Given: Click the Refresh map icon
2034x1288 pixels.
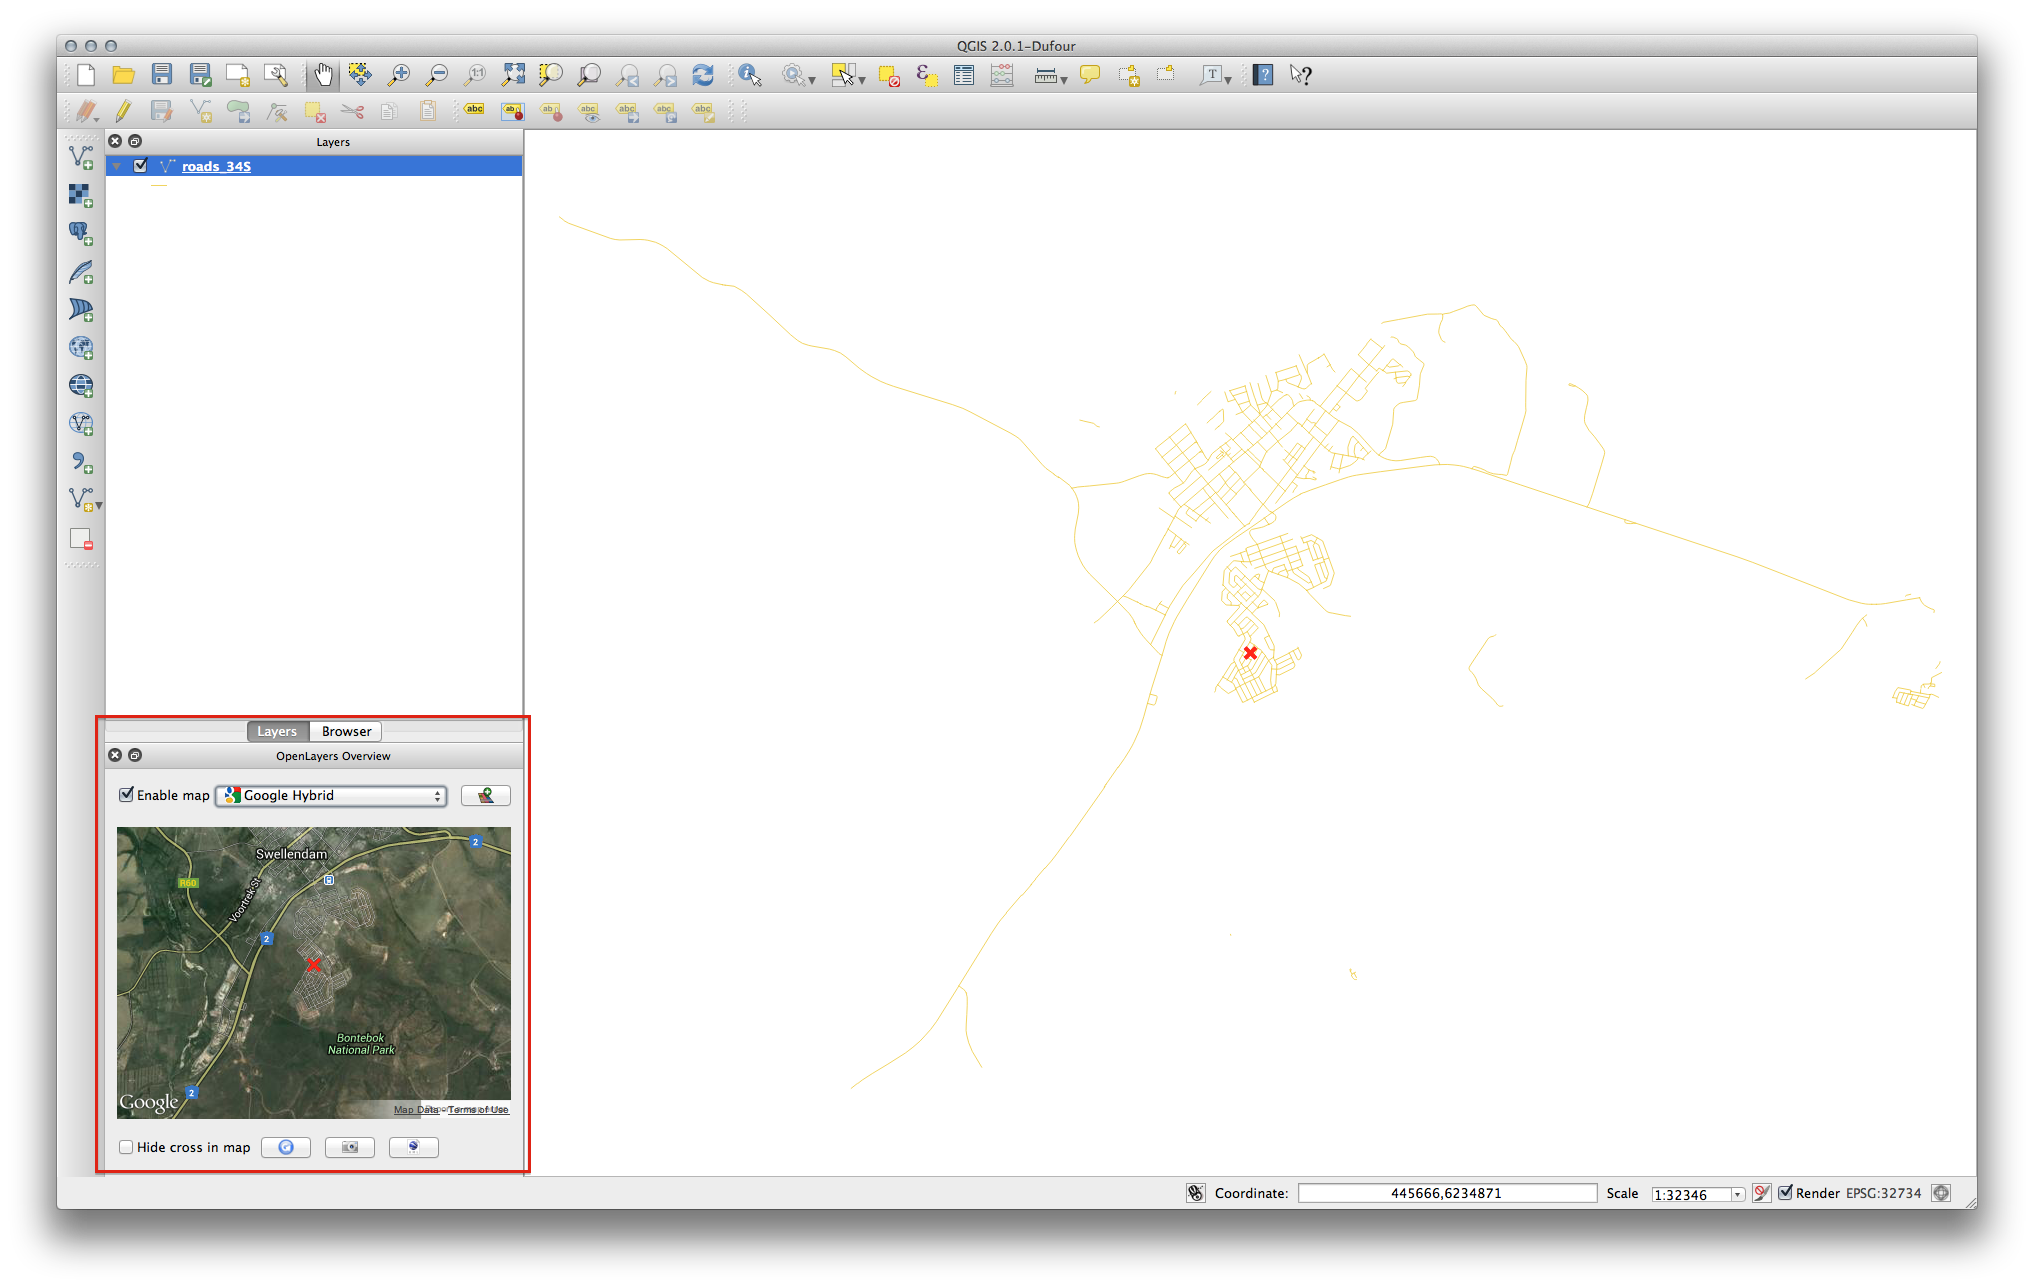Looking at the screenshot, I should [x=703, y=74].
